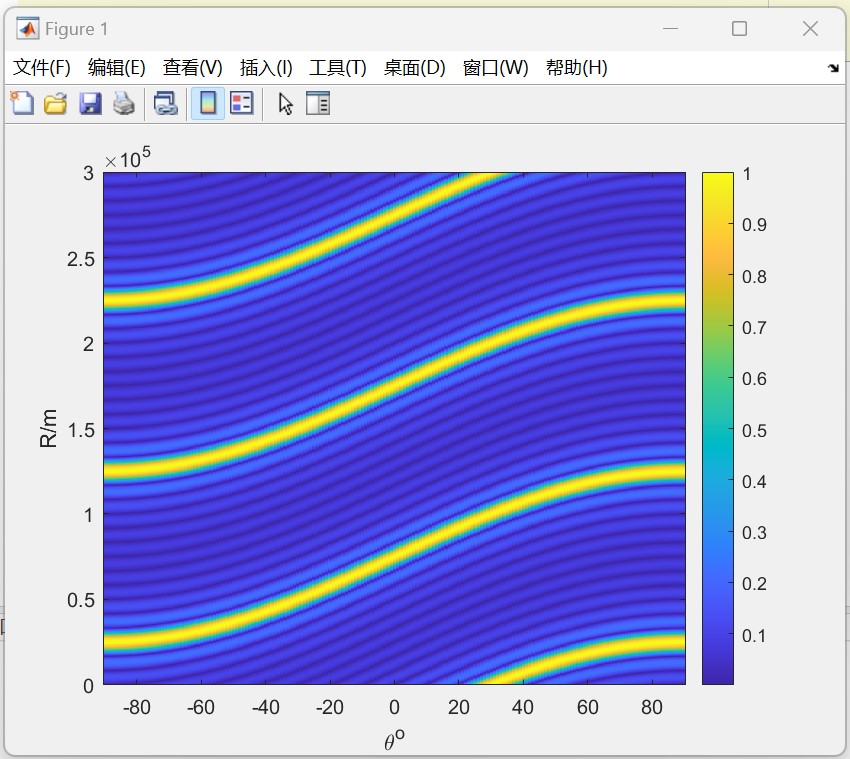Click the MATLAB logo in title bar
The image size is (850, 759).
pyautogui.click(x=27, y=28)
